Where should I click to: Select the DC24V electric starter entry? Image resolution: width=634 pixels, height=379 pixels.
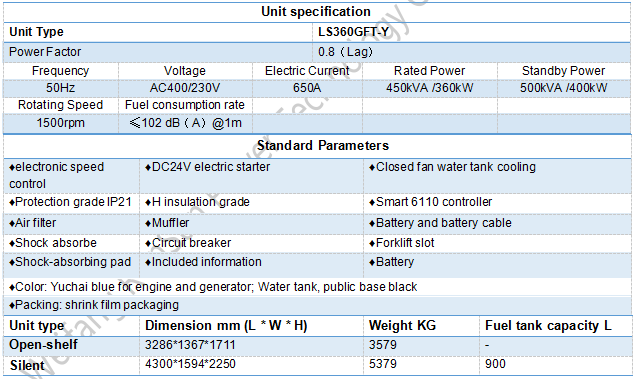(207, 167)
